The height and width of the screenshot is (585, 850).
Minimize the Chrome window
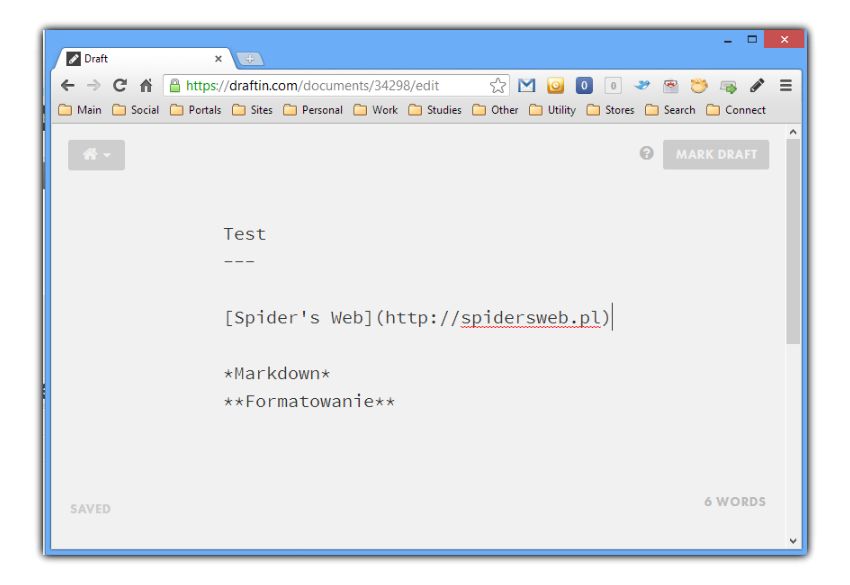tap(727, 40)
